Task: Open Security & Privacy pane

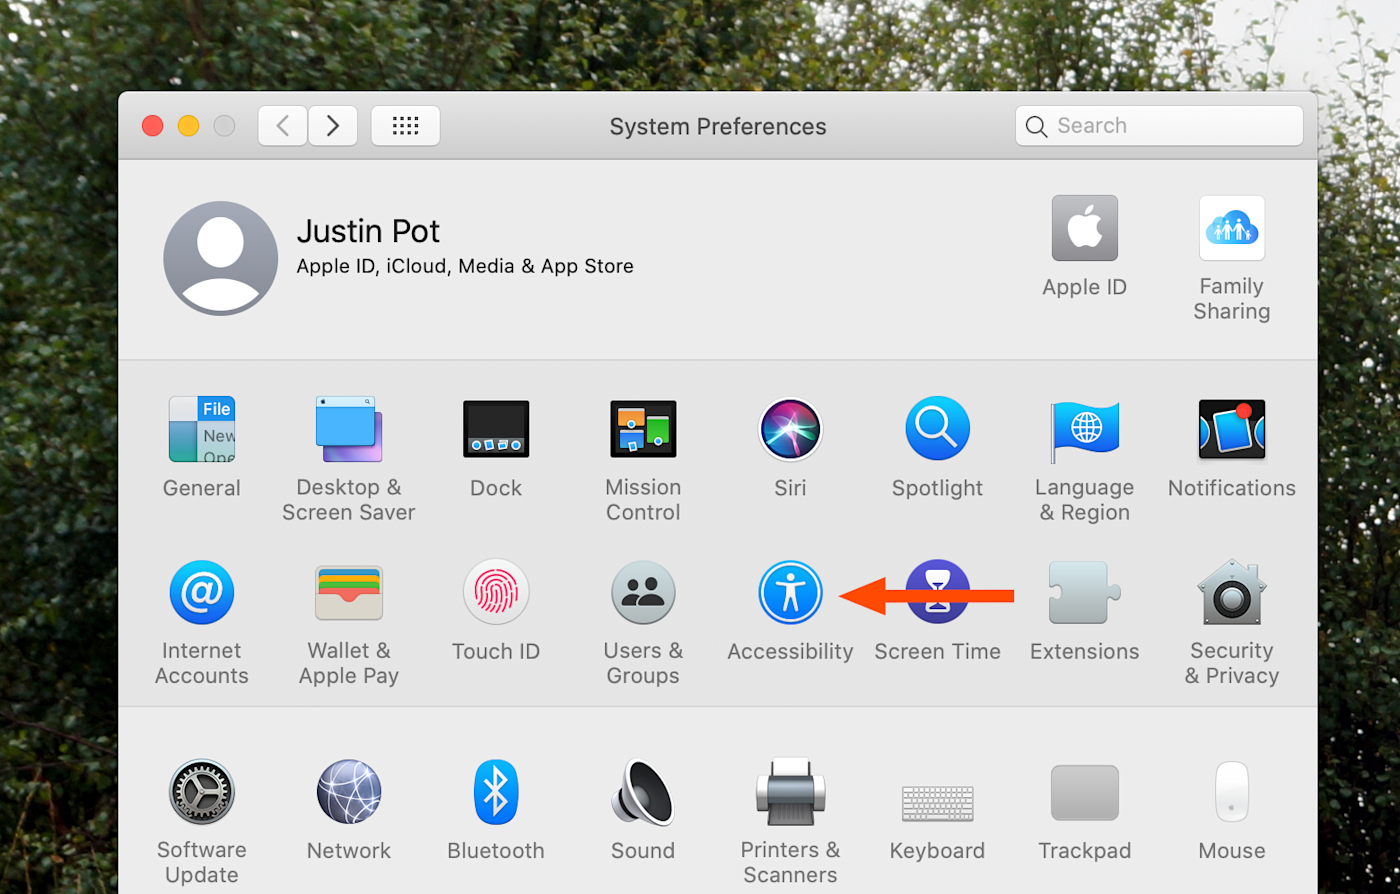Action: tap(1232, 593)
